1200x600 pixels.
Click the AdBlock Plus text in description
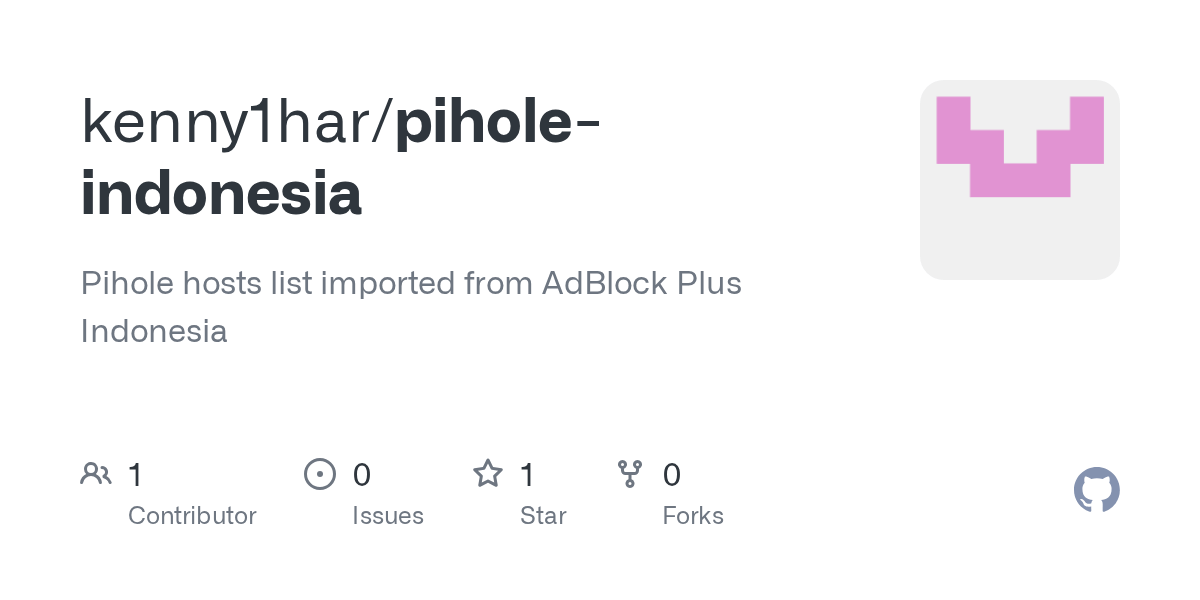(642, 283)
